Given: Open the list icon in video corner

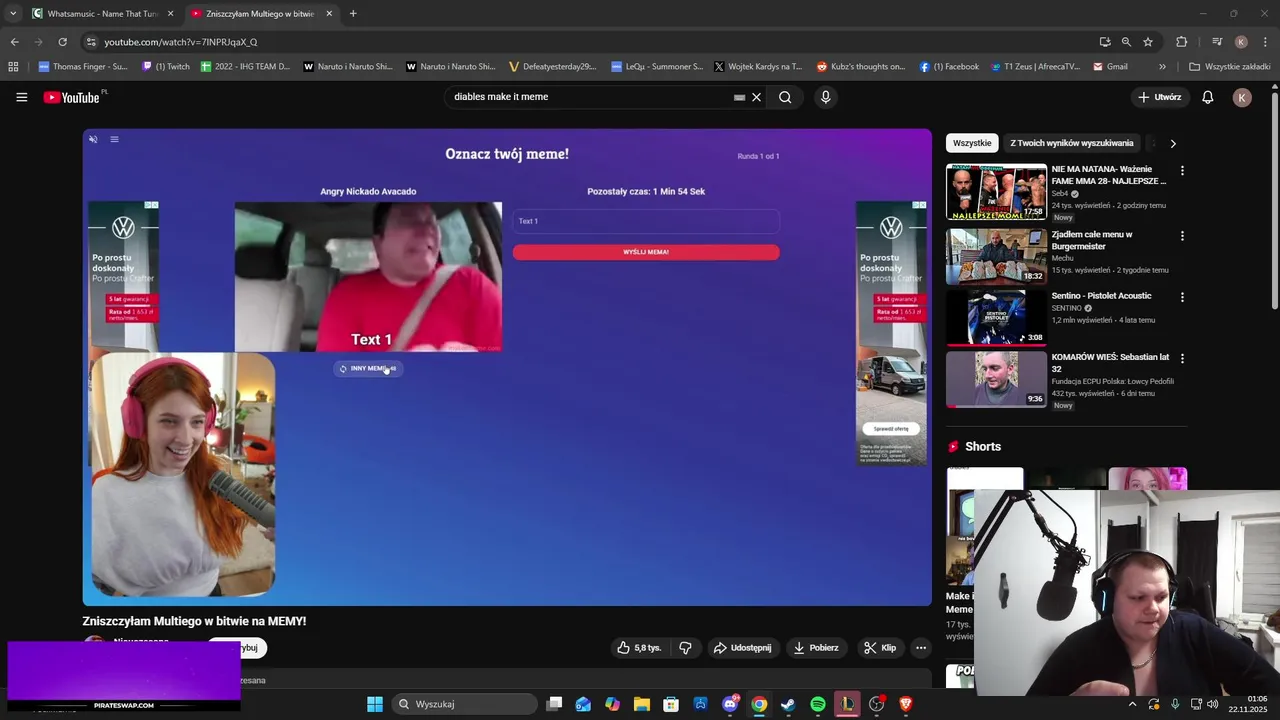Looking at the screenshot, I should [x=114, y=139].
